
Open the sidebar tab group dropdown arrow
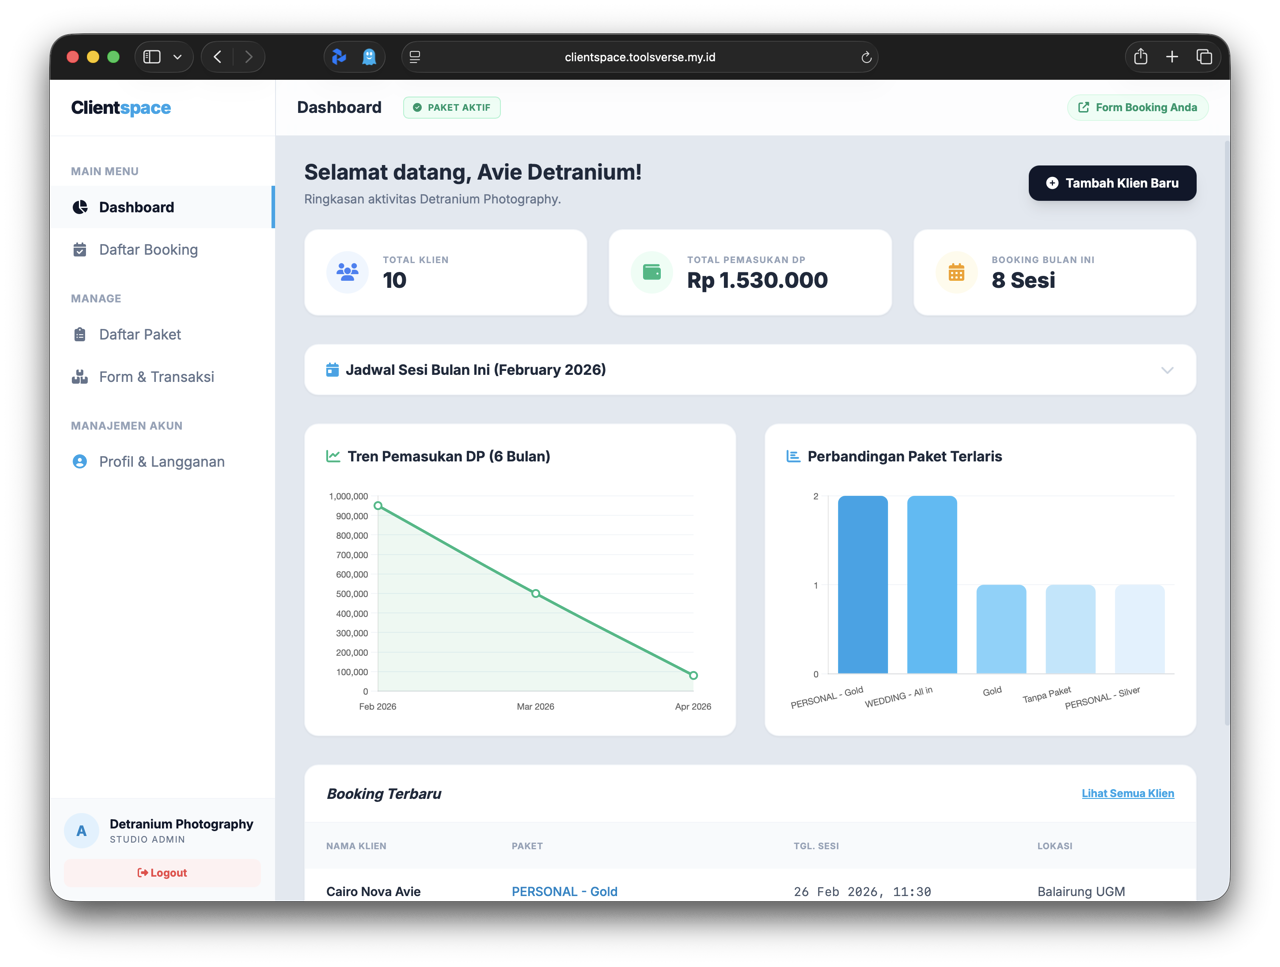[178, 57]
